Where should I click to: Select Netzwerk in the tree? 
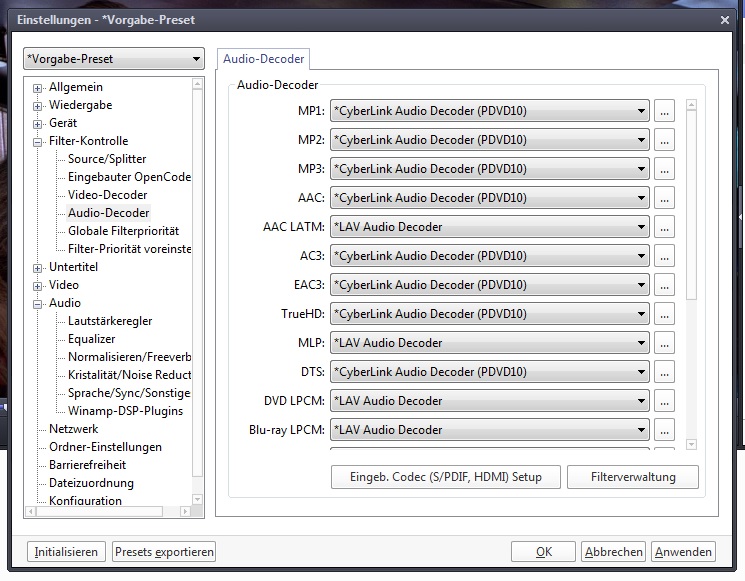(74, 429)
